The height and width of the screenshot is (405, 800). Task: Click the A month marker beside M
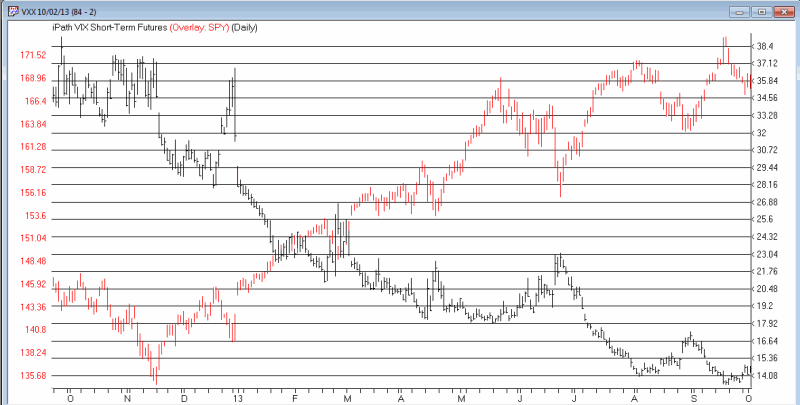click(401, 398)
